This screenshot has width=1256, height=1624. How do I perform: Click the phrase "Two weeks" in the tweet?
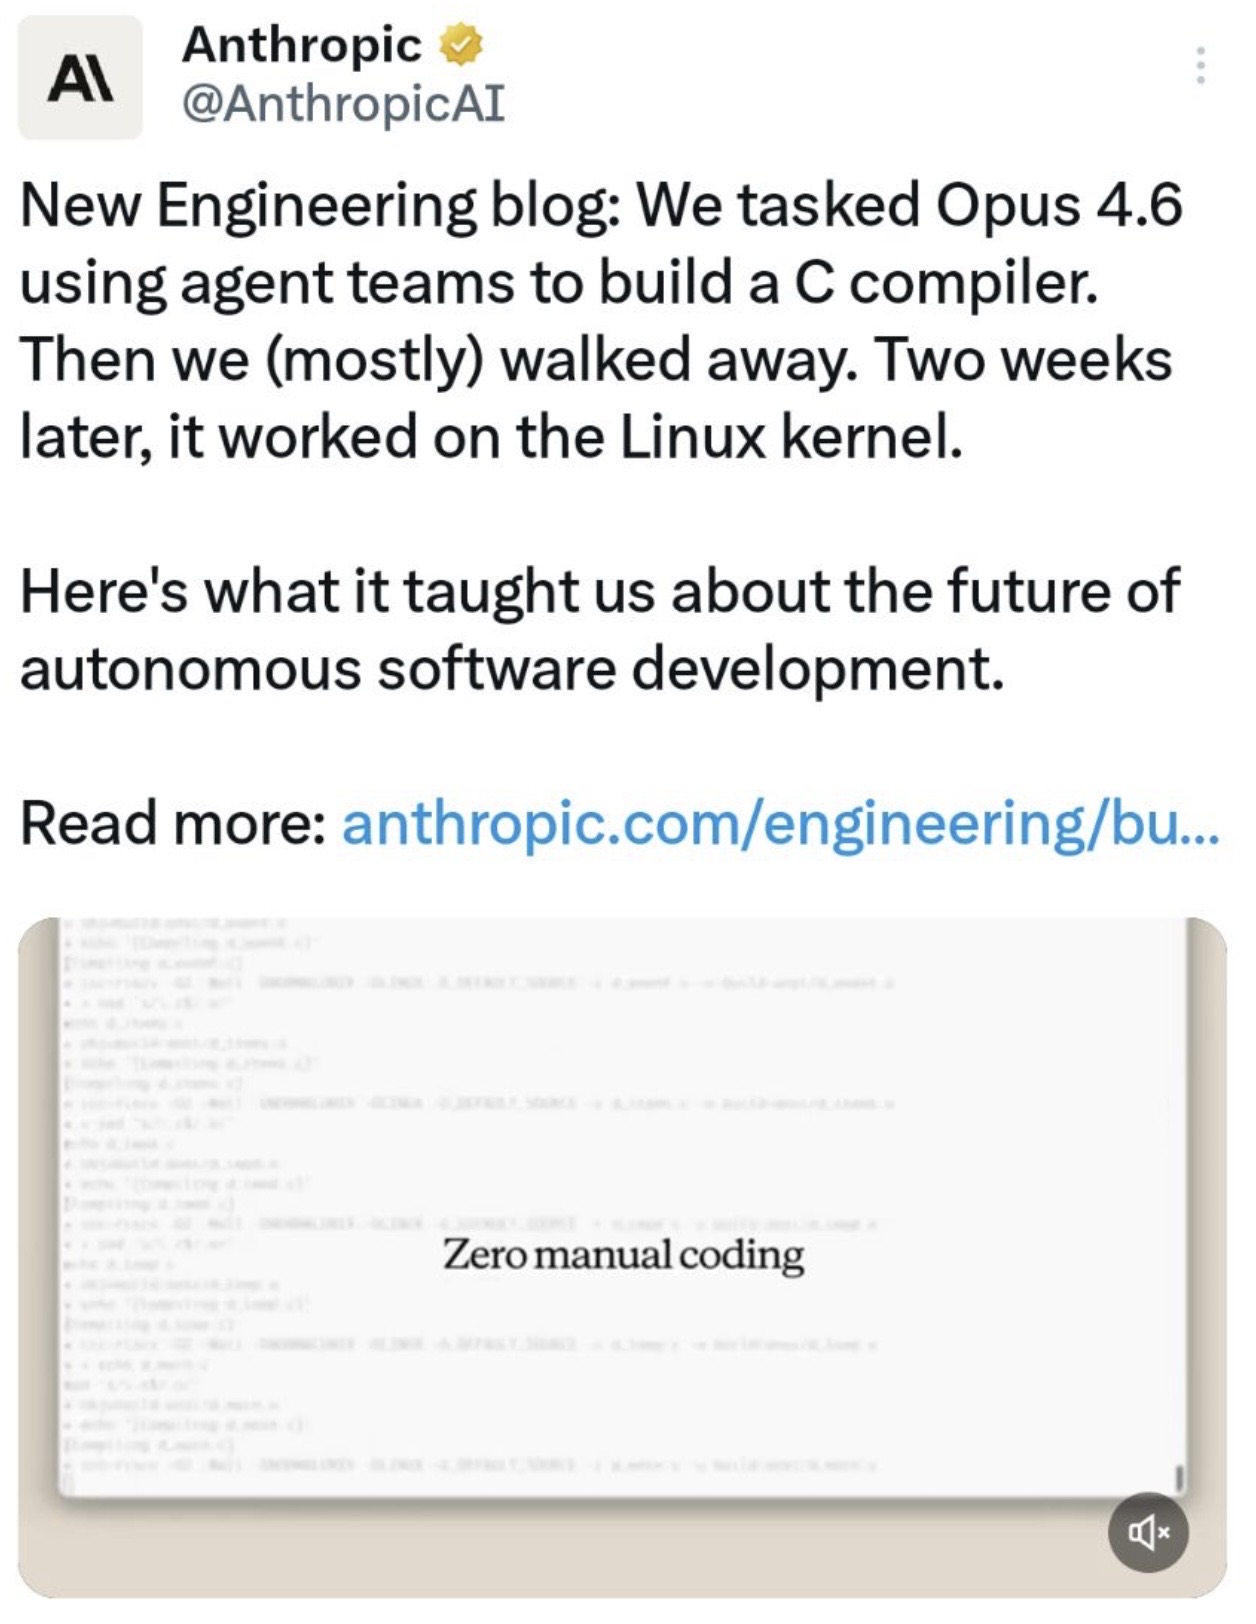click(x=1023, y=360)
